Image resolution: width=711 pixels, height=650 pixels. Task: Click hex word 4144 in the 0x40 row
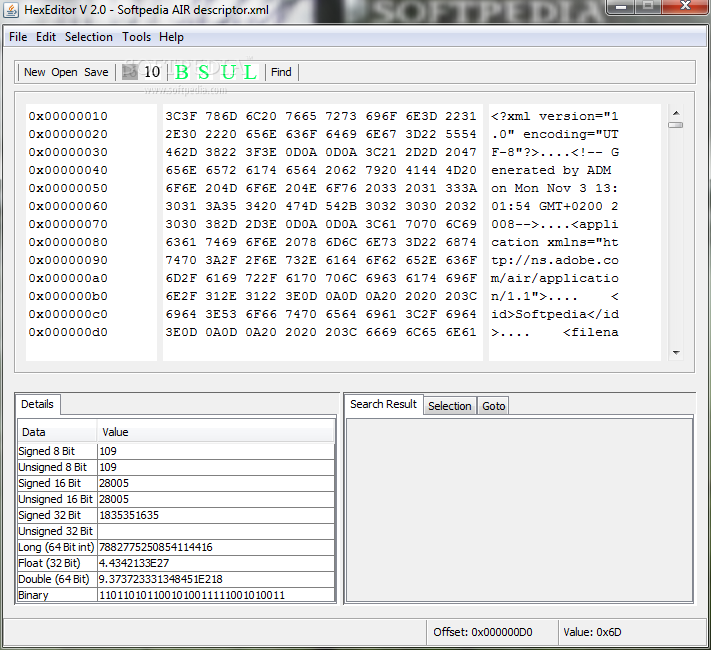[x=421, y=170]
